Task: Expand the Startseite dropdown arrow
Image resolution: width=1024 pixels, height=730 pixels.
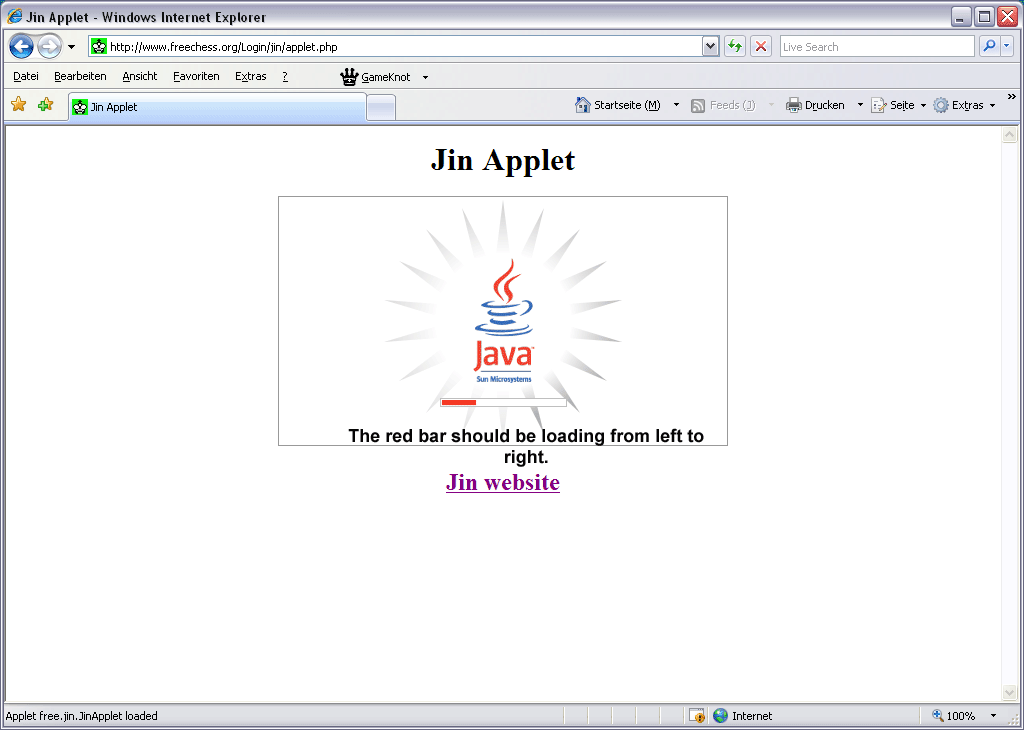Action: click(x=676, y=104)
